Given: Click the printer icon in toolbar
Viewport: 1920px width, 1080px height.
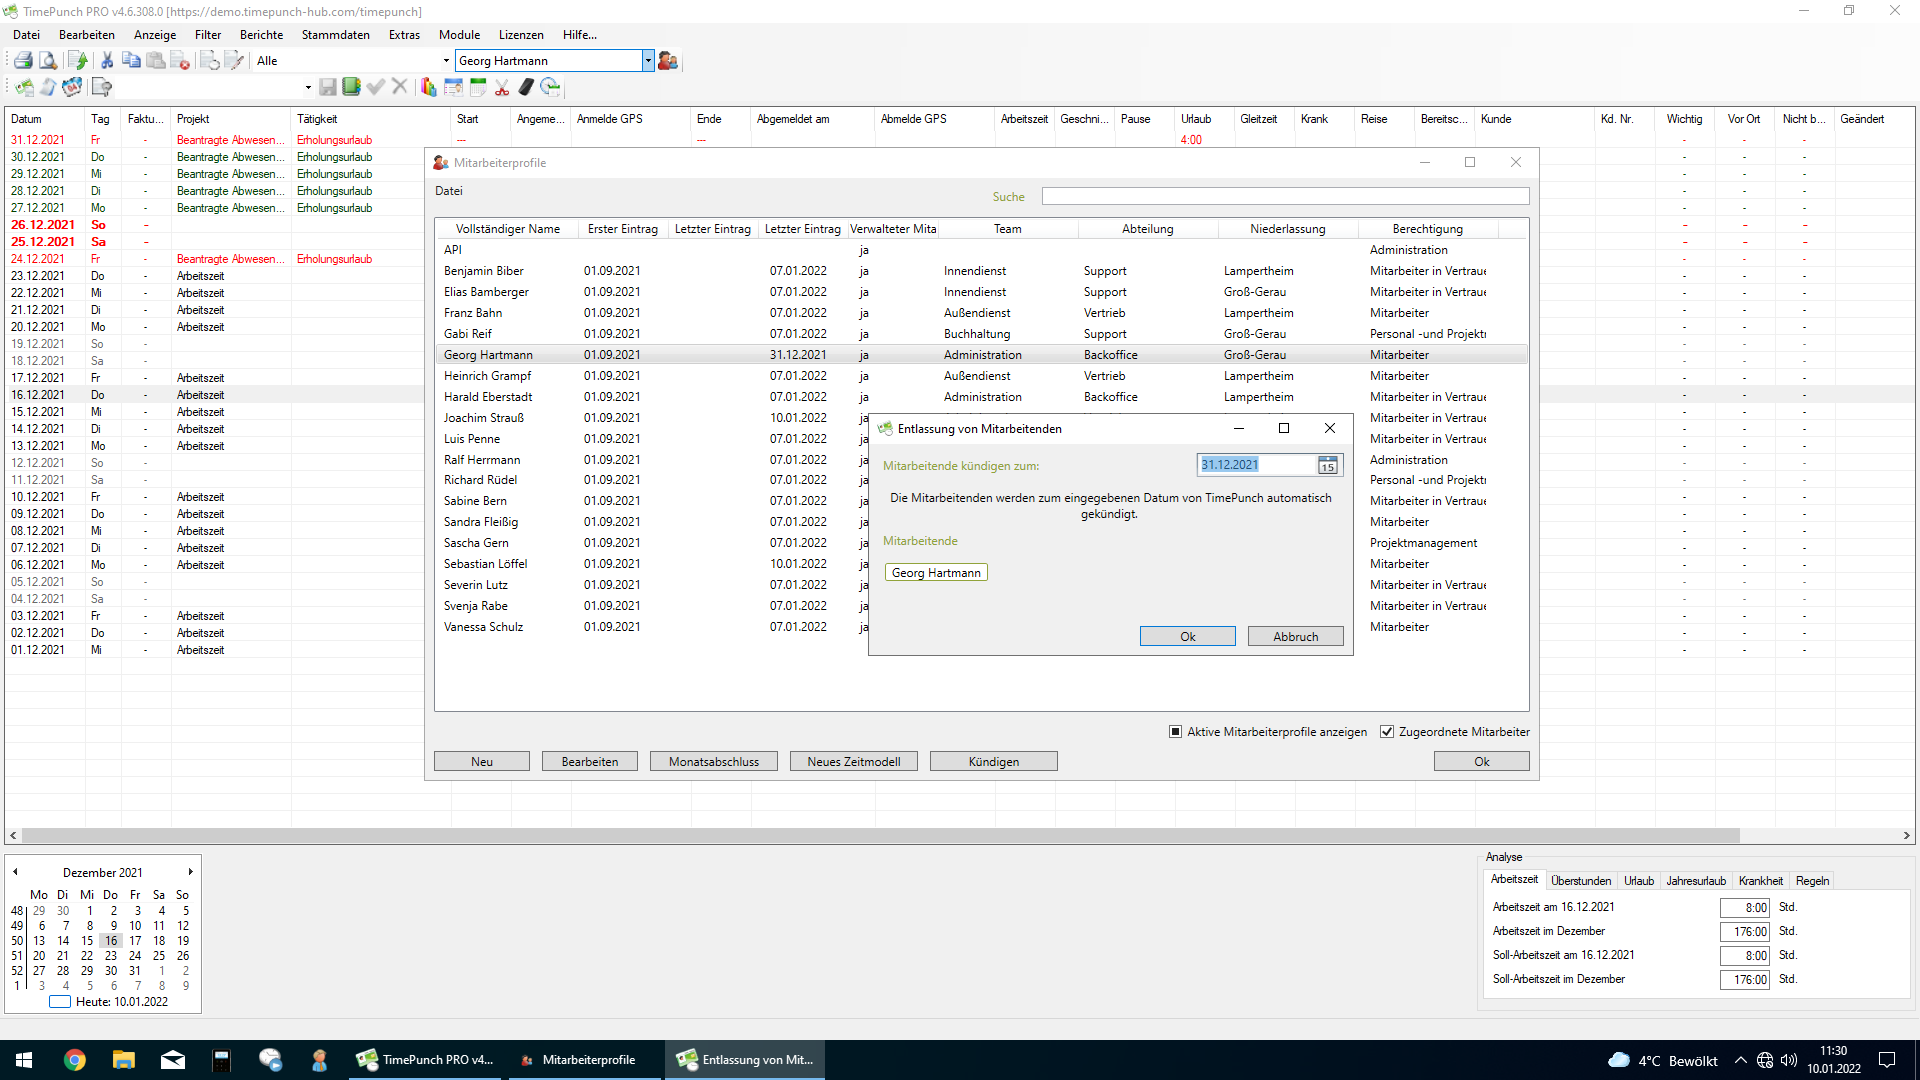Looking at the screenshot, I should pyautogui.click(x=22, y=61).
